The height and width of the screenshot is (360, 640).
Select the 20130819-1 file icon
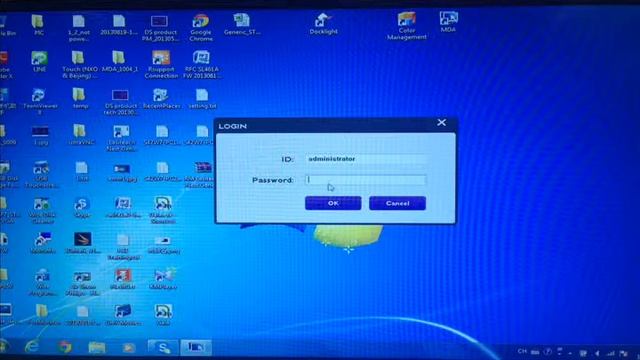[x=119, y=24]
